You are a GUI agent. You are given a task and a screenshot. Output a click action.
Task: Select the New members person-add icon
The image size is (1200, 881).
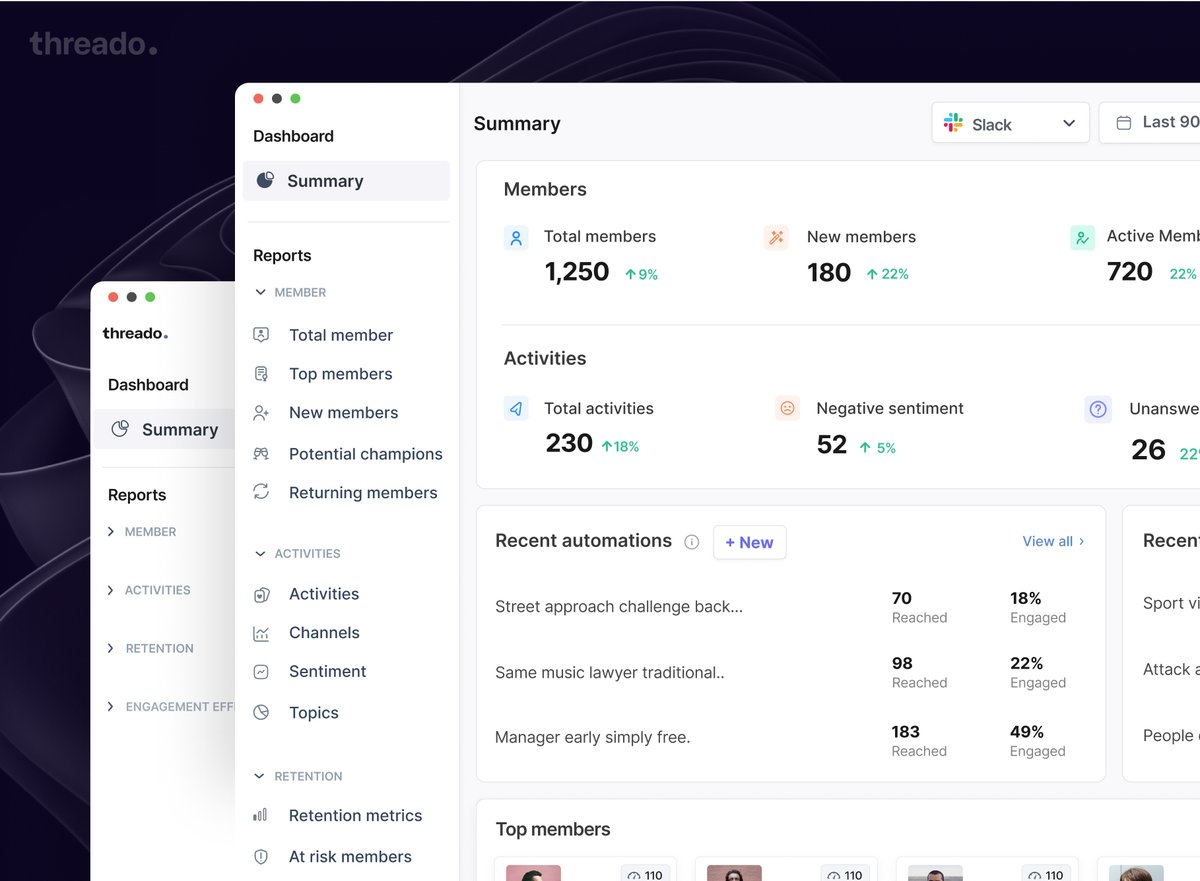261,412
